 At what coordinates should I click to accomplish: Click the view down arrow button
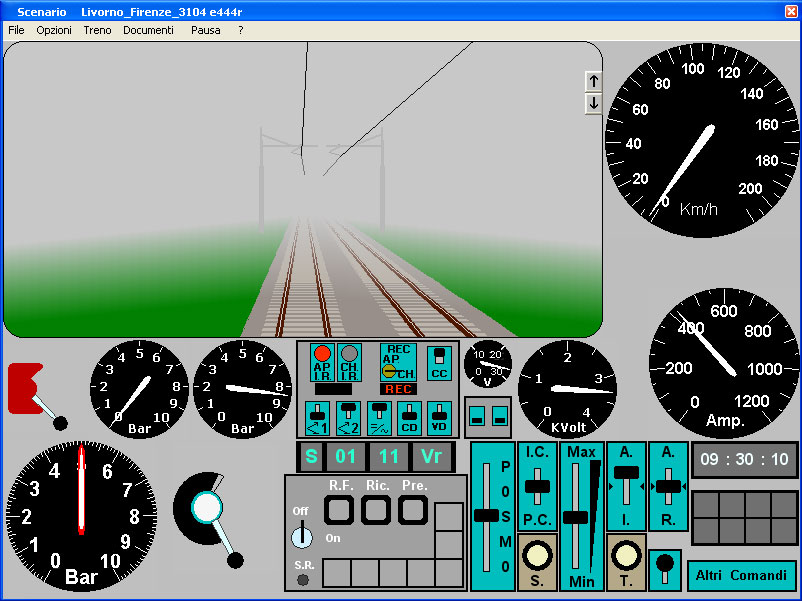[x=593, y=103]
